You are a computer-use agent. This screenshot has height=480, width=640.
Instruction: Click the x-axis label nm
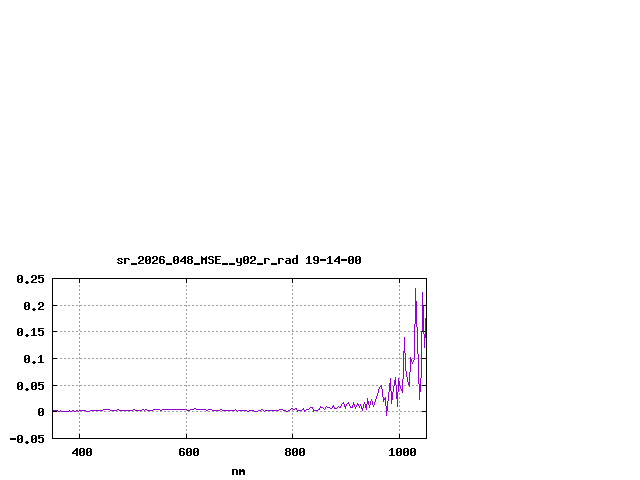[x=238, y=471]
